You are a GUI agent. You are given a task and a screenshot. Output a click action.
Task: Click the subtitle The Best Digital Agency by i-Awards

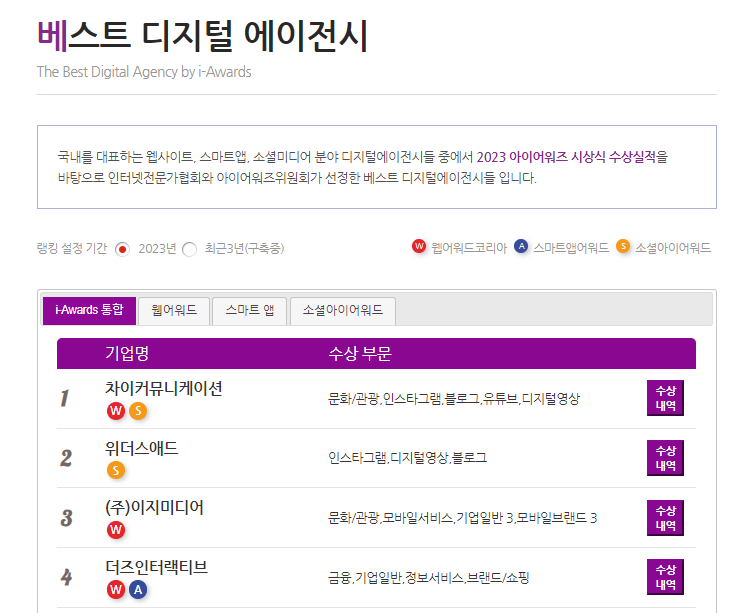tap(144, 72)
